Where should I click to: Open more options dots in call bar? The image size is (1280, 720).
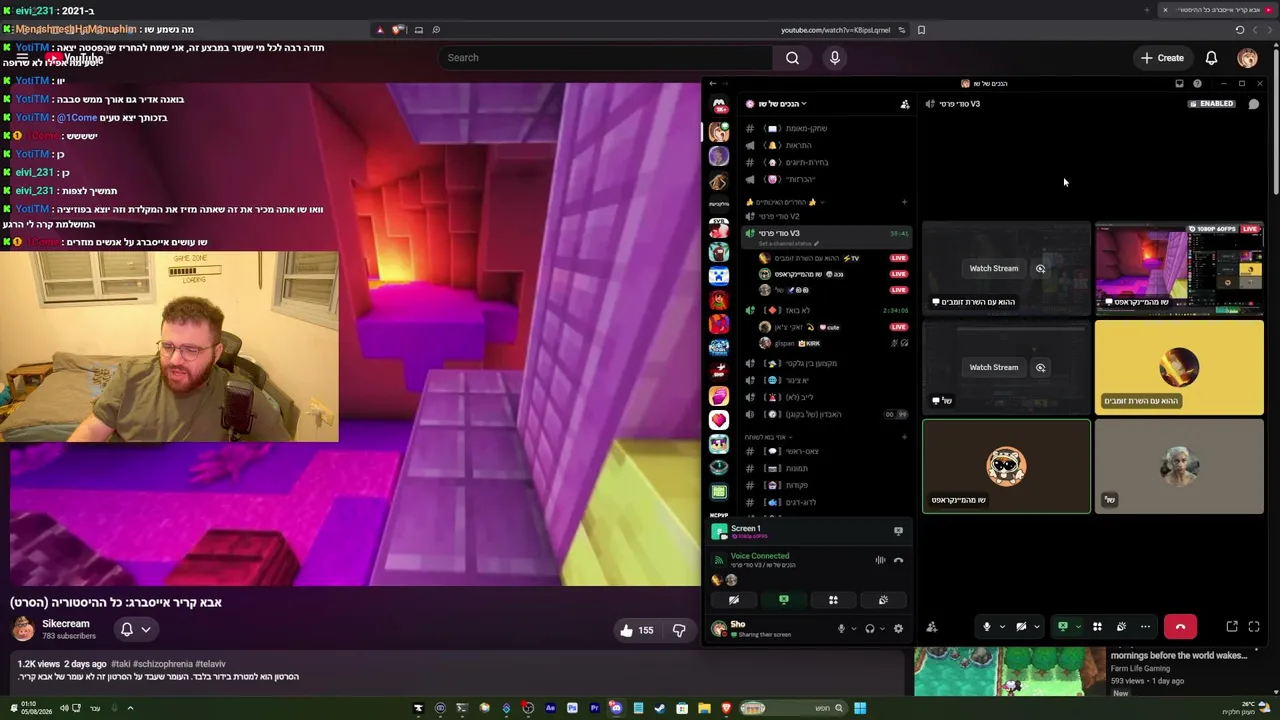pos(1145,627)
